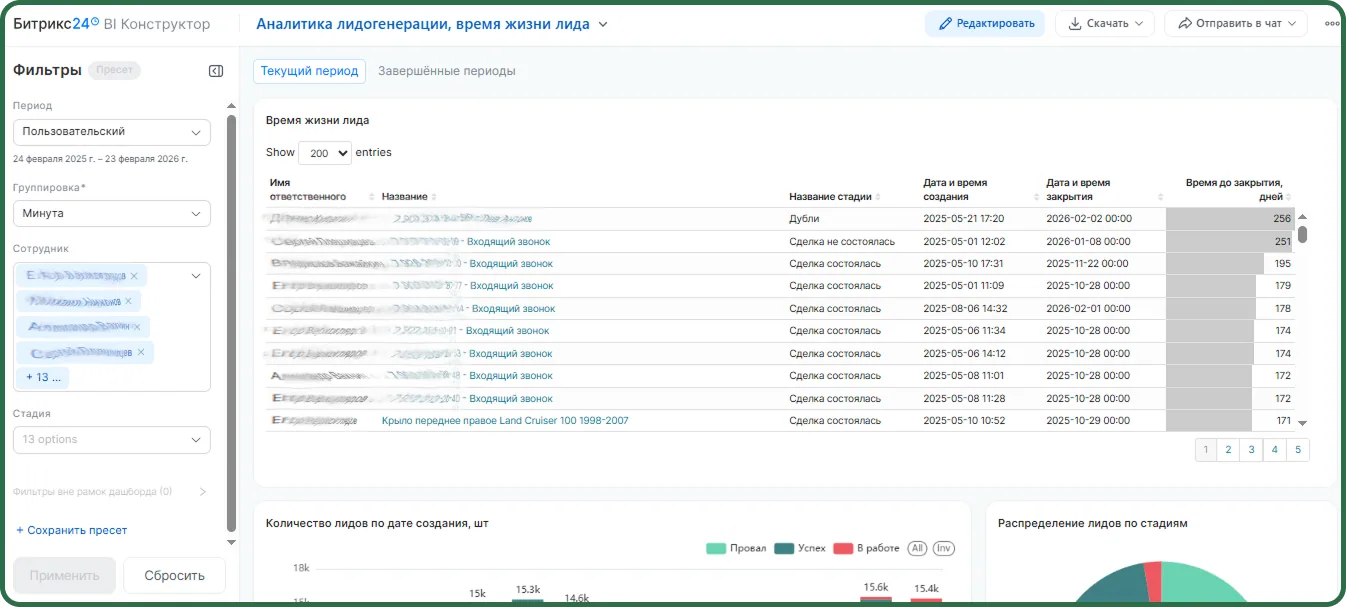Screen dimensions: 1346x607
Task: Switch to the Текущий период tab
Action: 309,71
